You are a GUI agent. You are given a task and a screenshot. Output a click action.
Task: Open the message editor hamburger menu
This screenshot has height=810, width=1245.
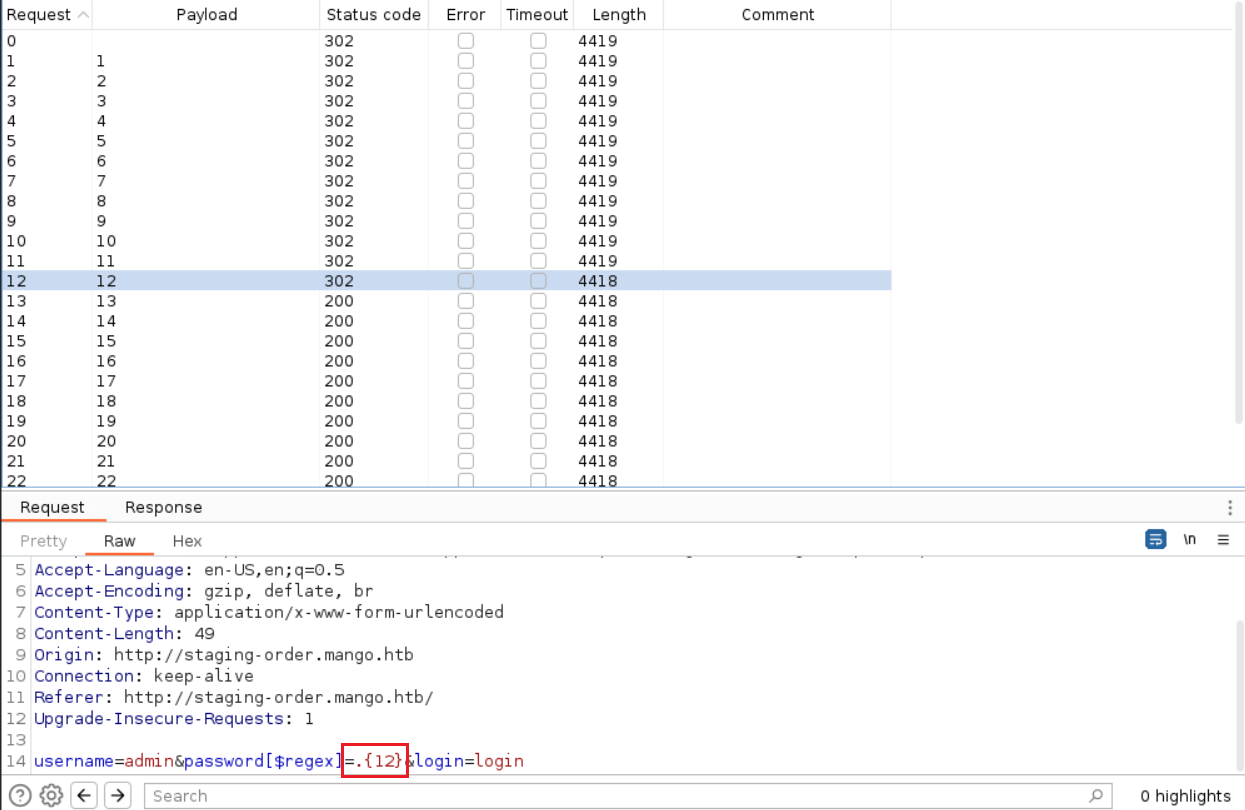(x=1223, y=540)
